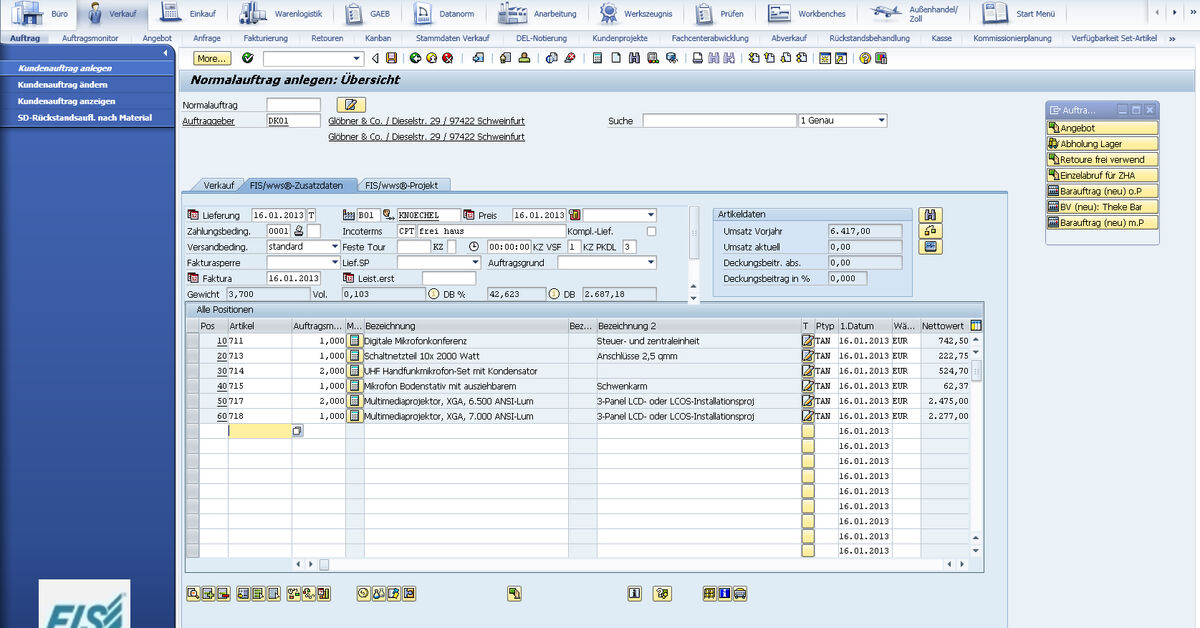Screen dimensions: 1200x628
Task: Click the Abholung Lager button
Action: pyautogui.click(x=1102, y=144)
